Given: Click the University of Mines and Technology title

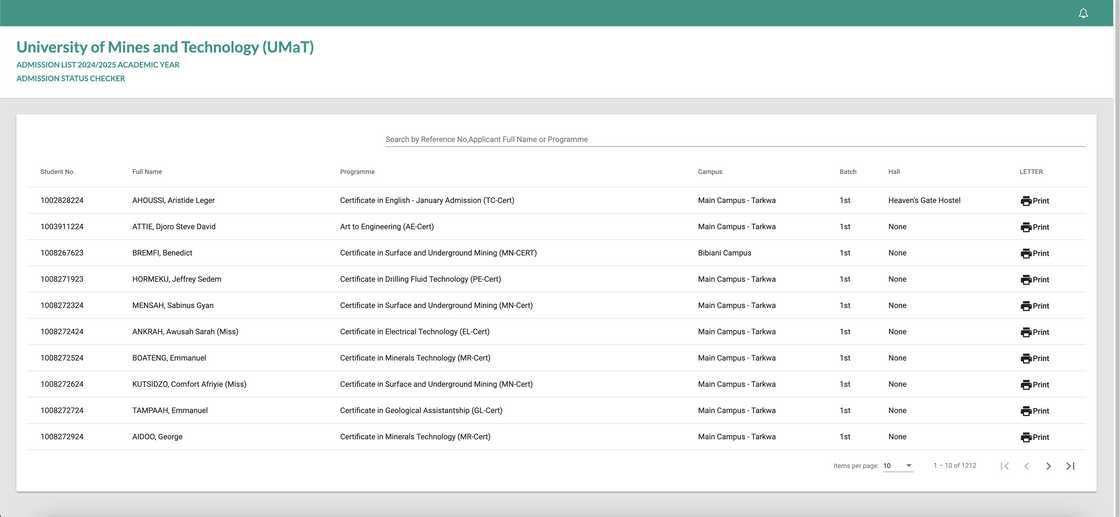Looking at the screenshot, I should point(165,47).
